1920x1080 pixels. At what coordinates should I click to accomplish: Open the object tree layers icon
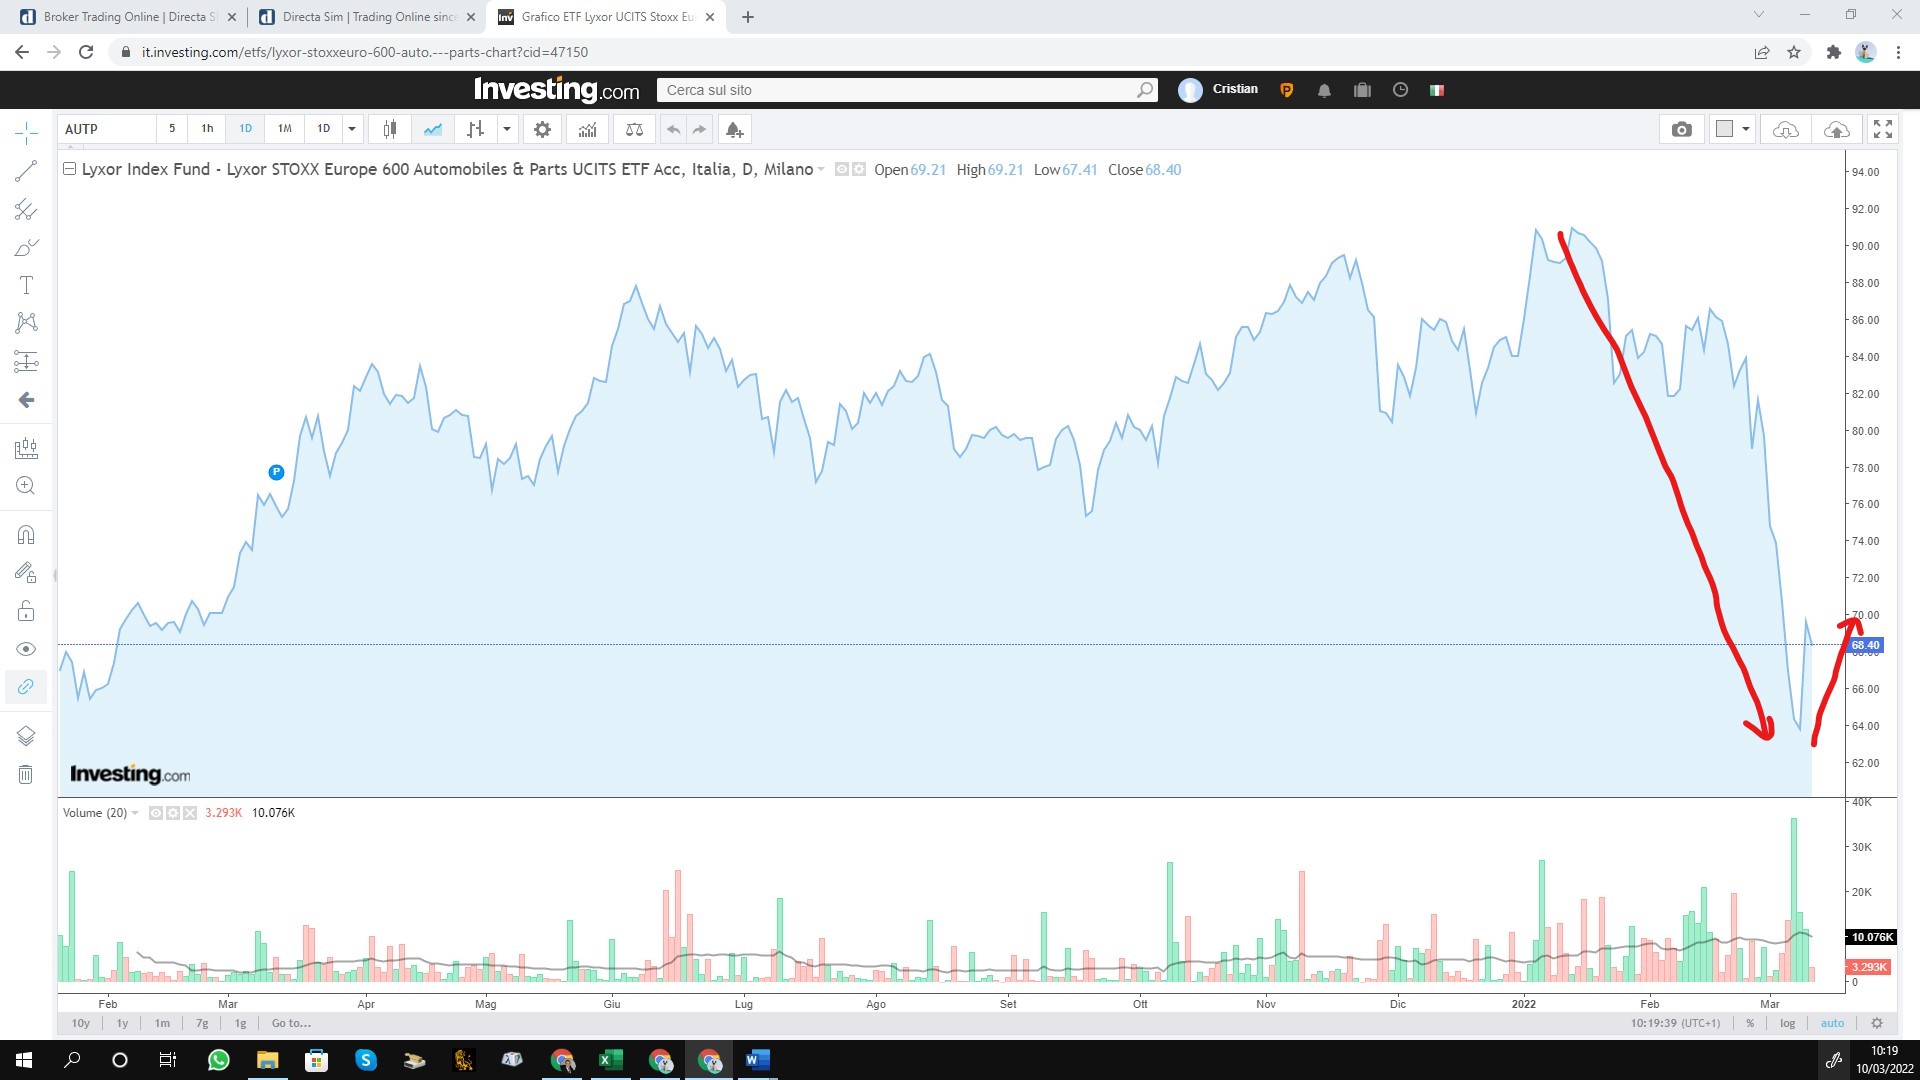[x=26, y=736]
